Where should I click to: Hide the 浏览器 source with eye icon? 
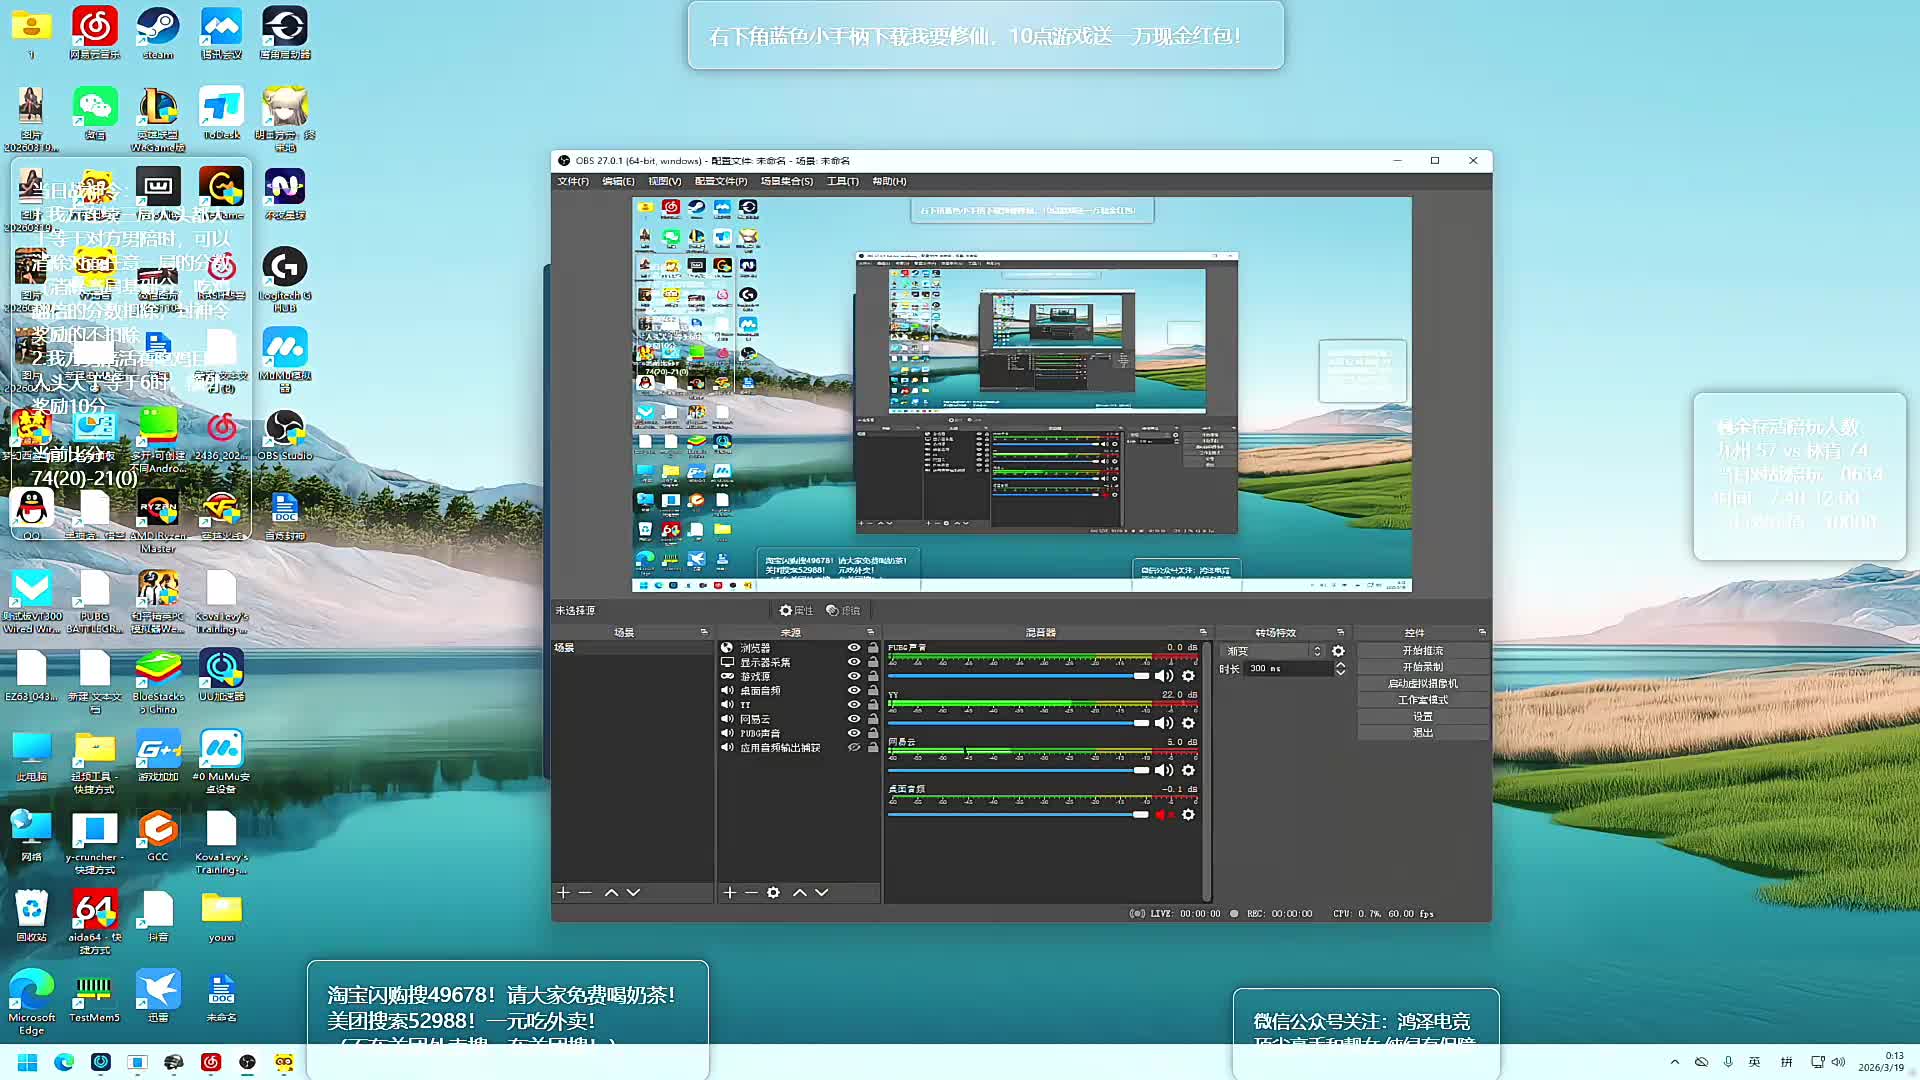(854, 648)
